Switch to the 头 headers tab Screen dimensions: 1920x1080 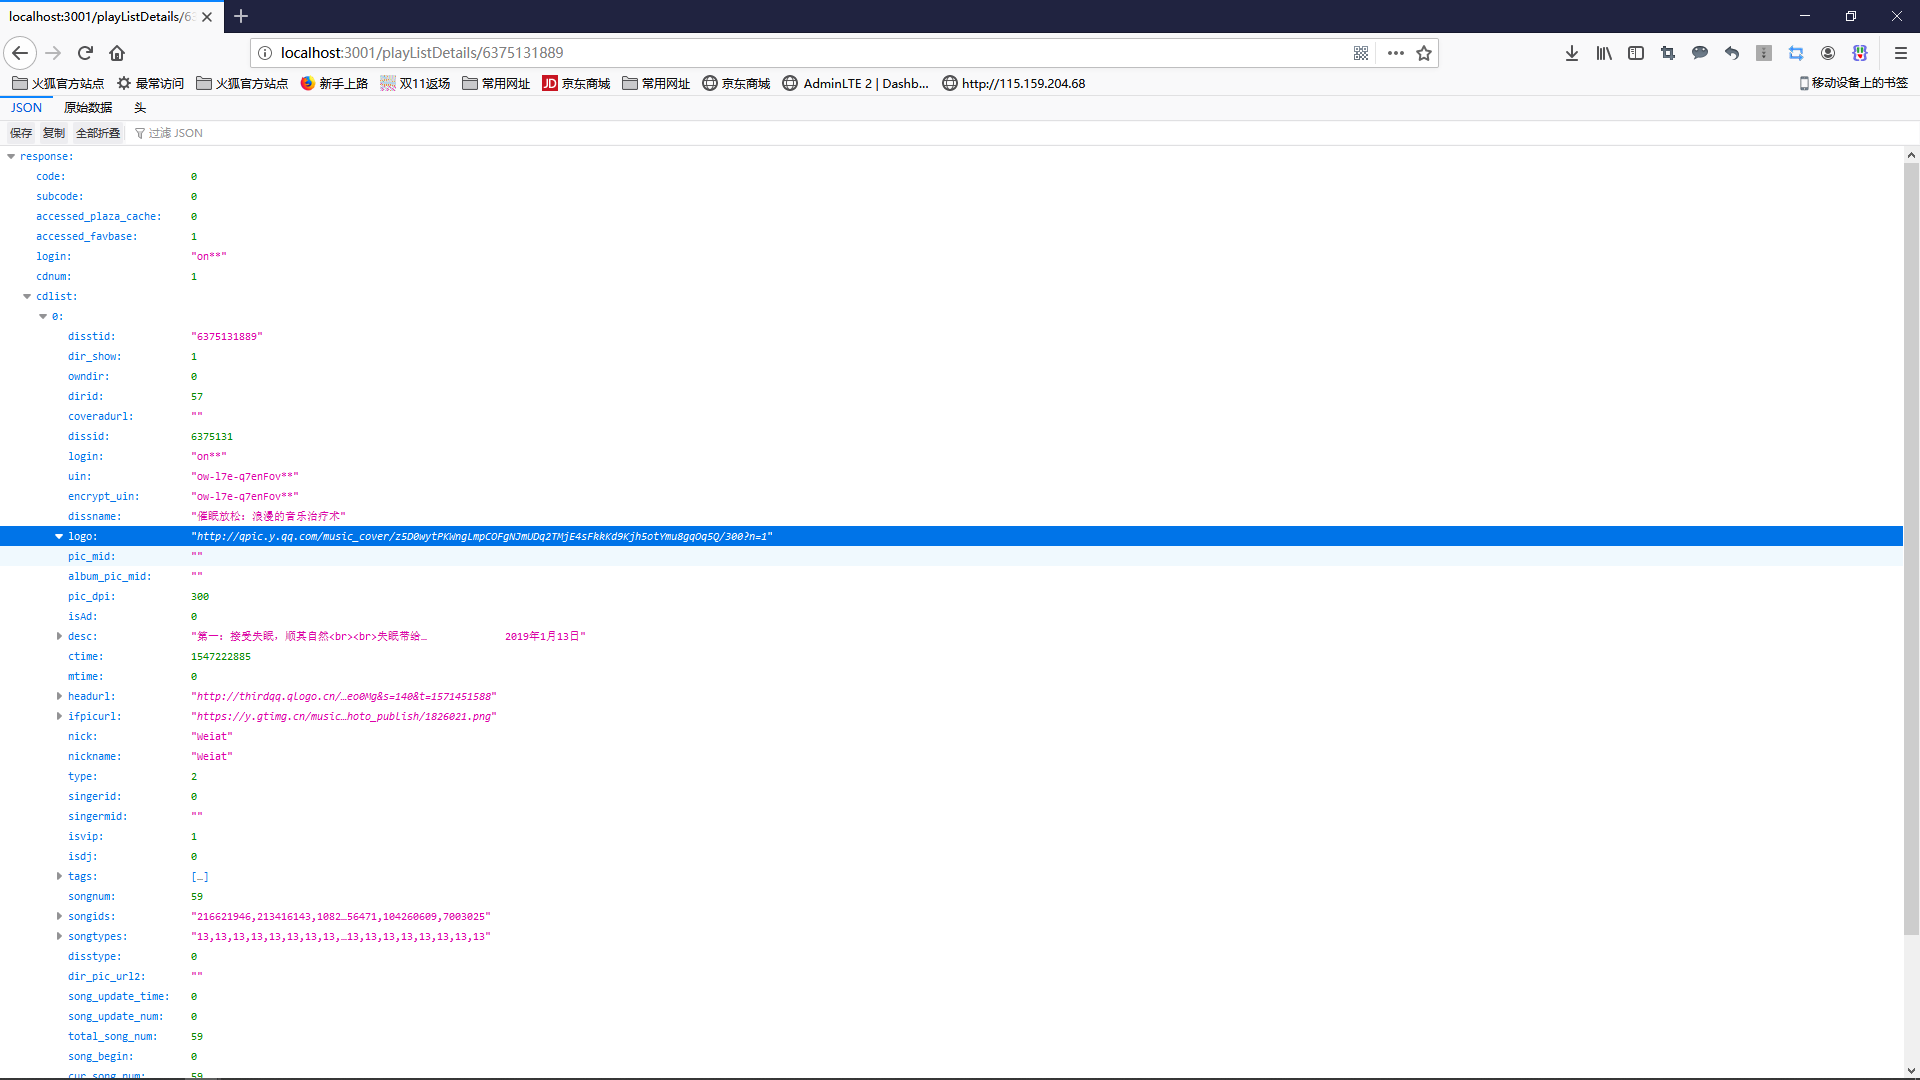click(x=140, y=108)
